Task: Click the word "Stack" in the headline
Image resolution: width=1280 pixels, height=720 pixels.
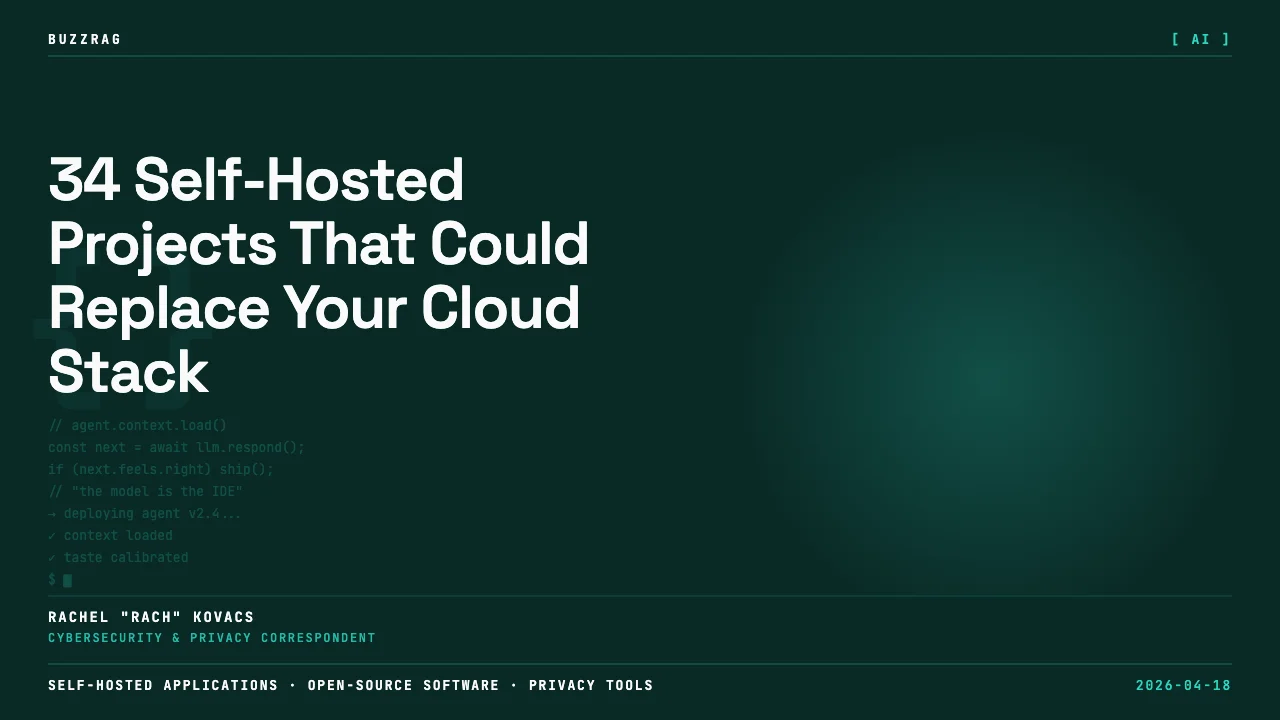Action: (x=128, y=372)
